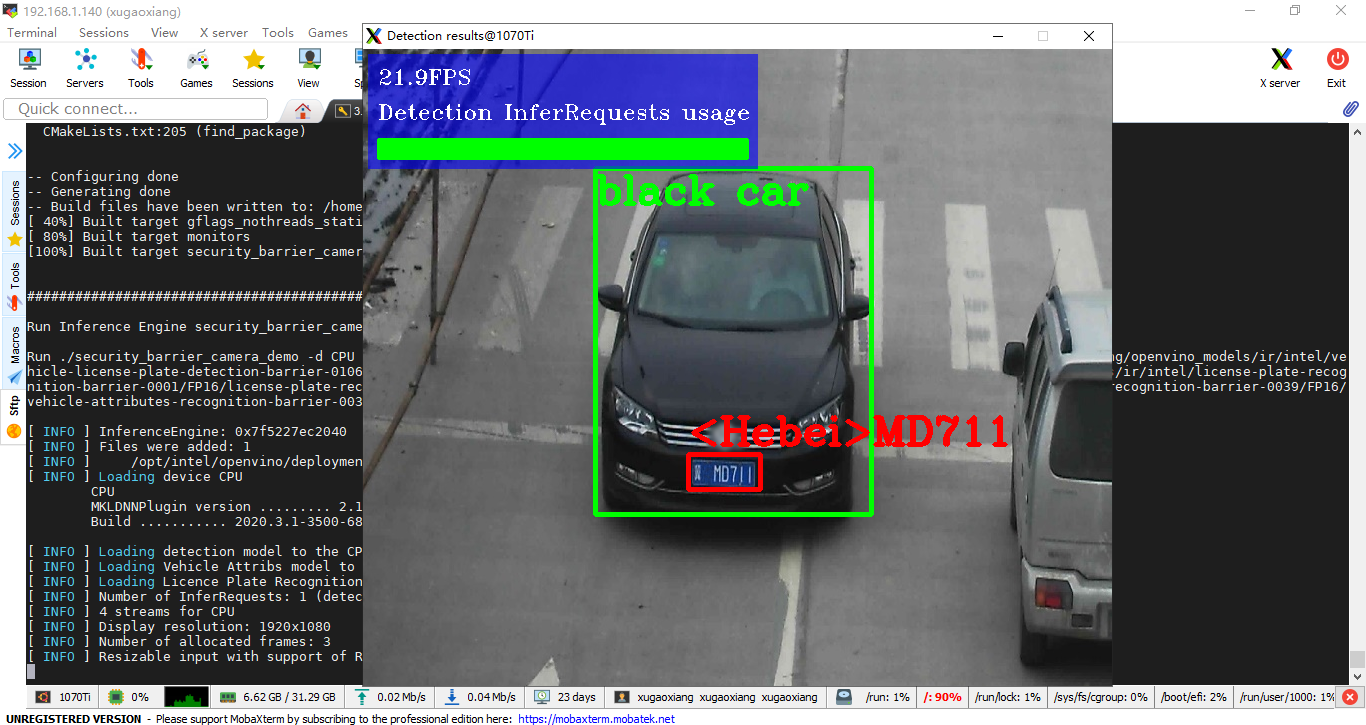Click the paperclip attachment icon
1366x725 pixels.
tap(1350, 108)
